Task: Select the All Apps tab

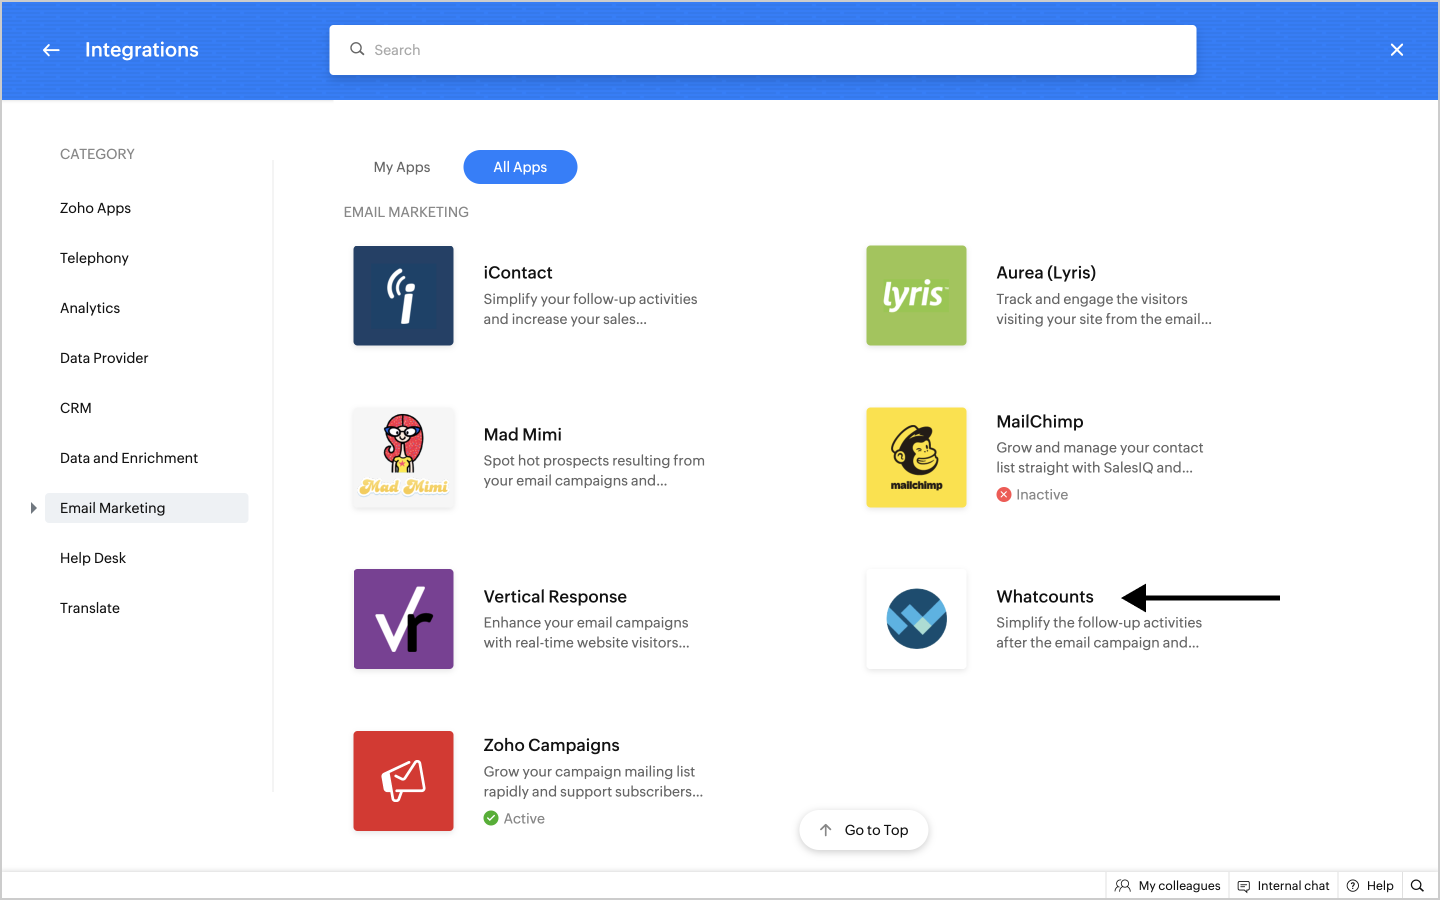Action: 520,167
